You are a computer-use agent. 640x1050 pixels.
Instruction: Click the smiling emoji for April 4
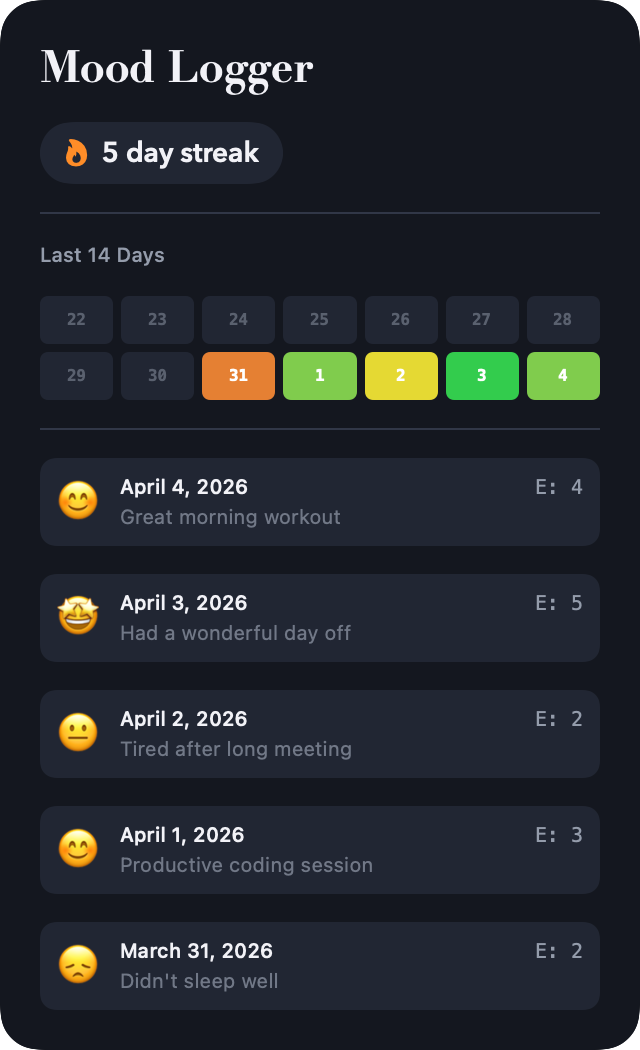pyautogui.click(x=78, y=501)
